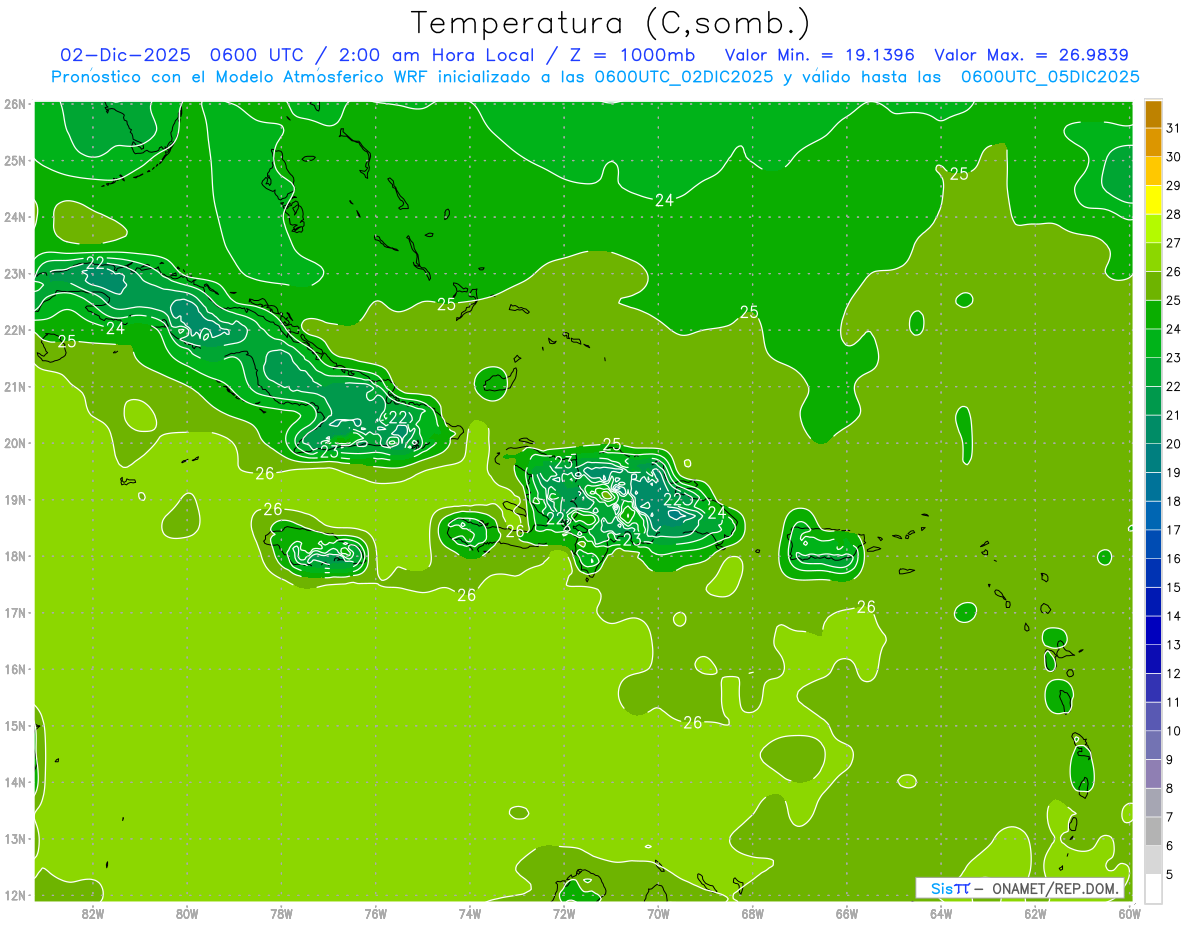The image size is (1200, 927).
Task: Click "Valor Max. = 26.9839" value
Action: (x=1032, y=55)
